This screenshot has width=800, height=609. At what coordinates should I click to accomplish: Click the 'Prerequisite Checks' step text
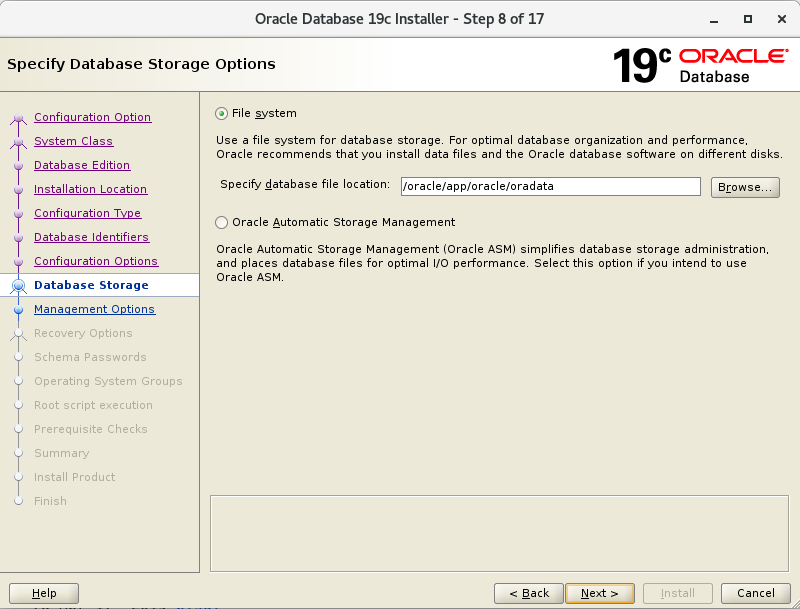(91, 429)
